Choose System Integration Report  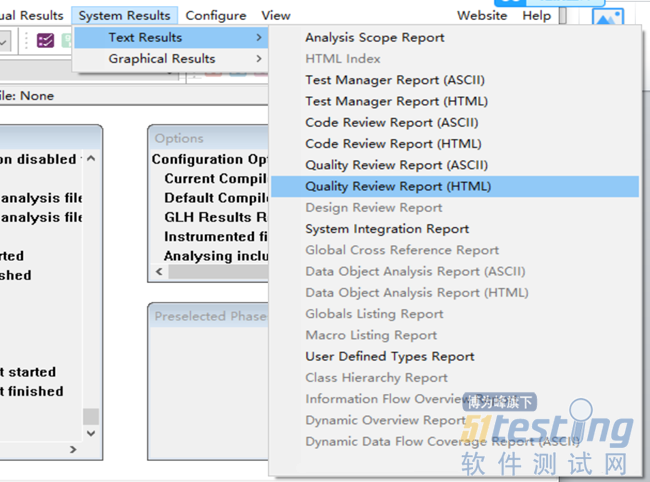click(387, 229)
